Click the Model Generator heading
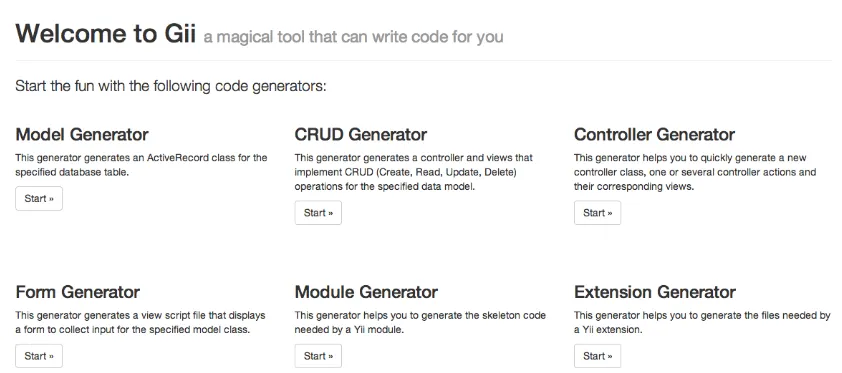 [82, 134]
